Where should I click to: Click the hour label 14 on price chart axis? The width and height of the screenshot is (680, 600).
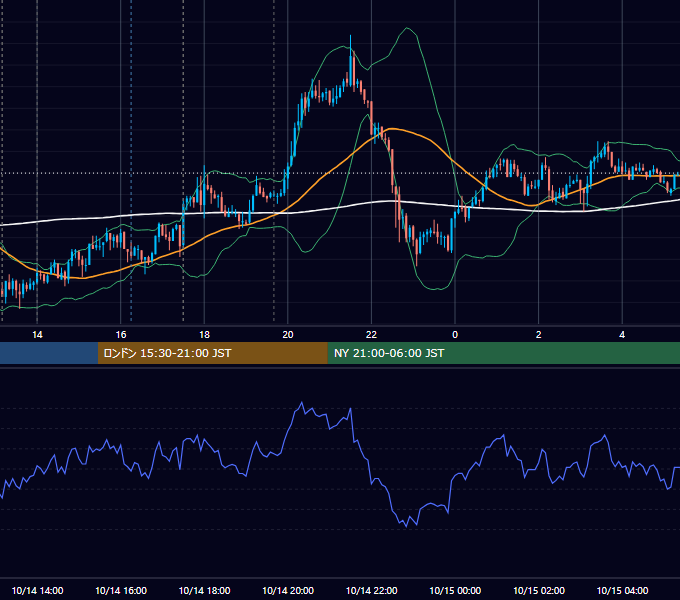pos(37,335)
